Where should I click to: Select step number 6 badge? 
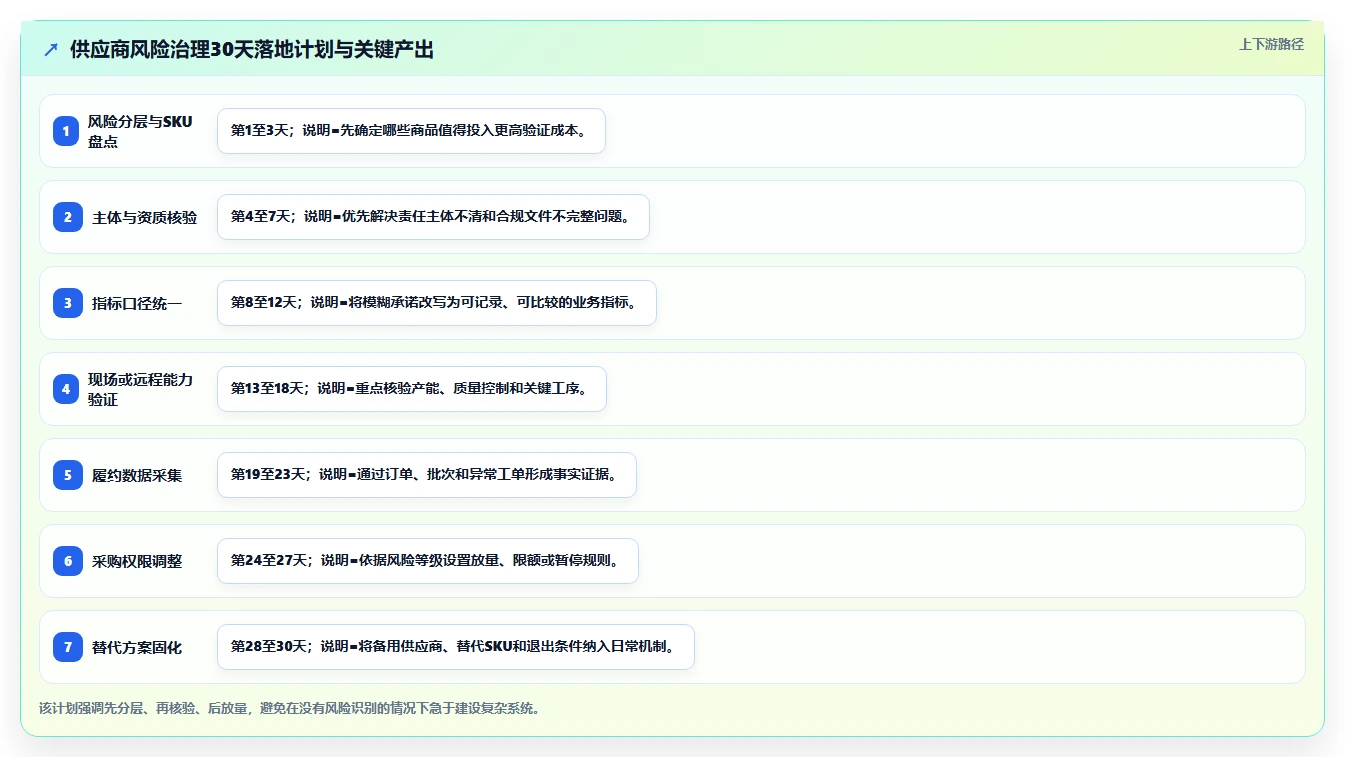click(x=68, y=561)
